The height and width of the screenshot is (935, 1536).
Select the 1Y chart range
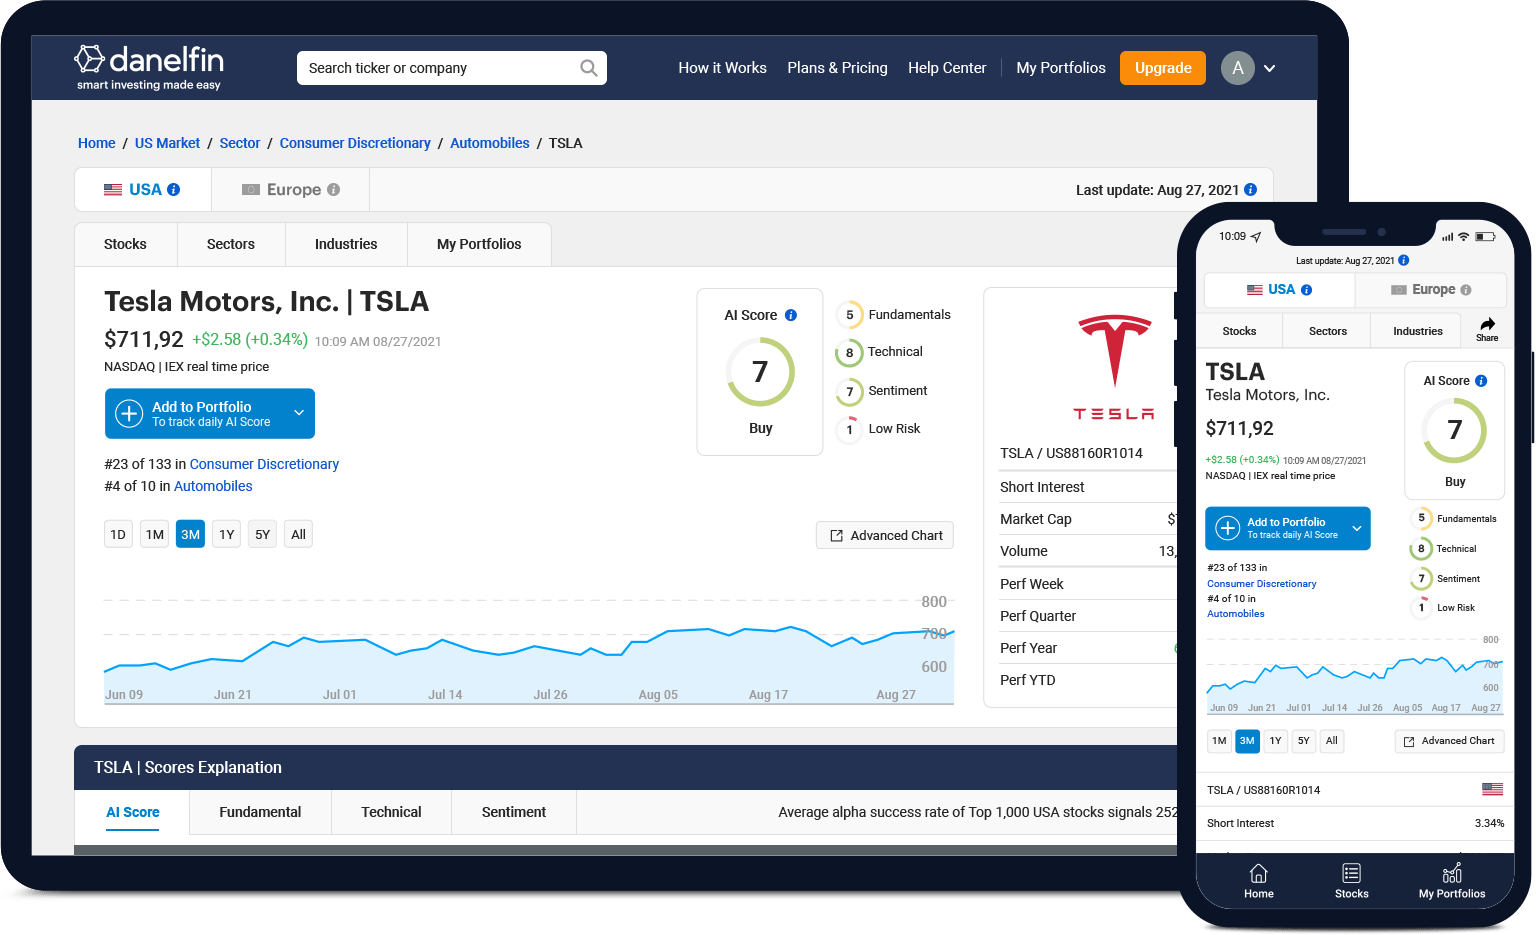pos(227,535)
